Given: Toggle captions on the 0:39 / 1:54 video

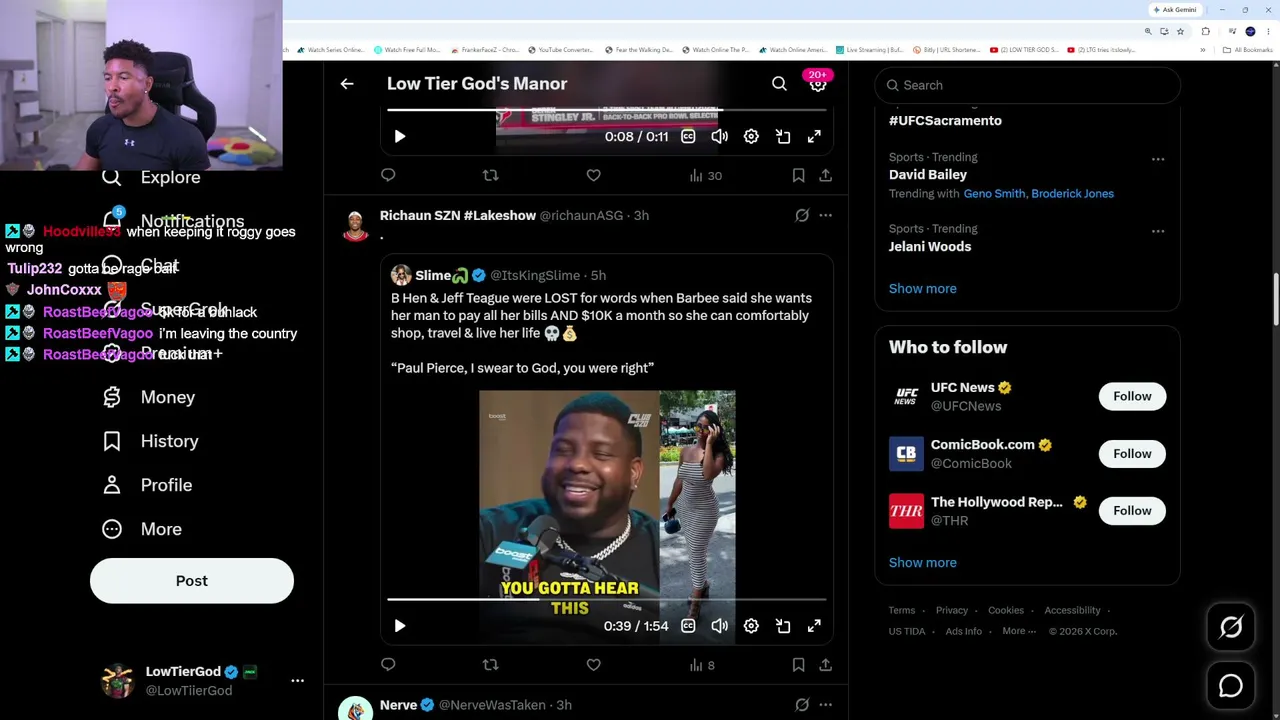Looking at the screenshot, I should click(688, 626).
